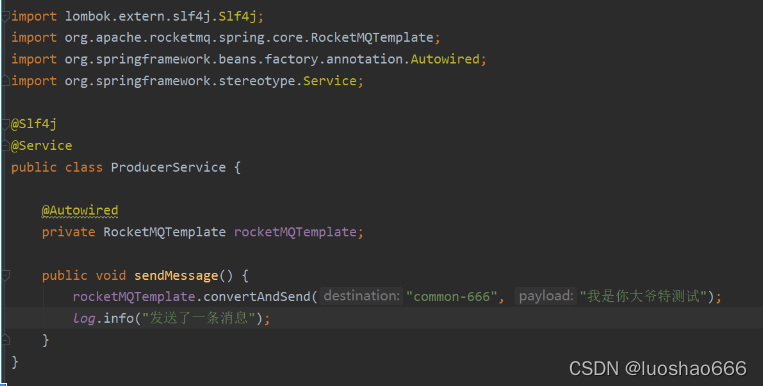
Task: Place cursor on @Slf4j annotation
Action: (34, 124)
